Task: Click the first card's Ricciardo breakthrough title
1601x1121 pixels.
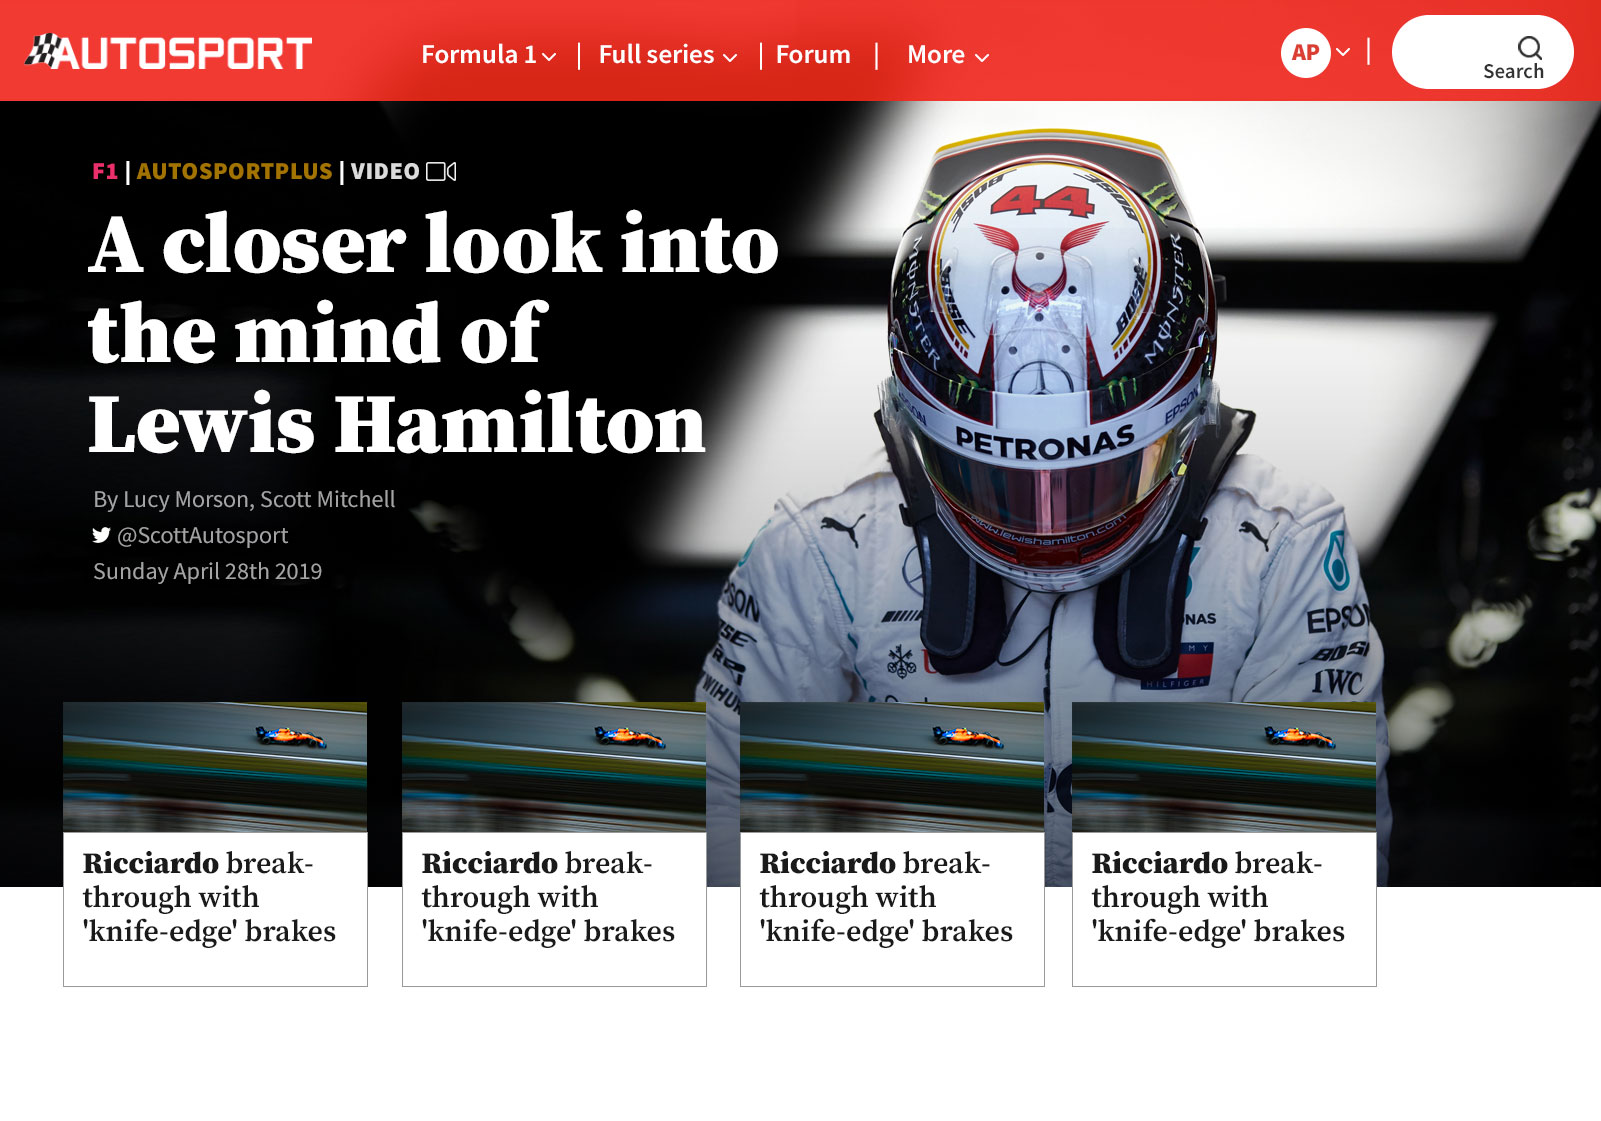Action: pos(209,897)
